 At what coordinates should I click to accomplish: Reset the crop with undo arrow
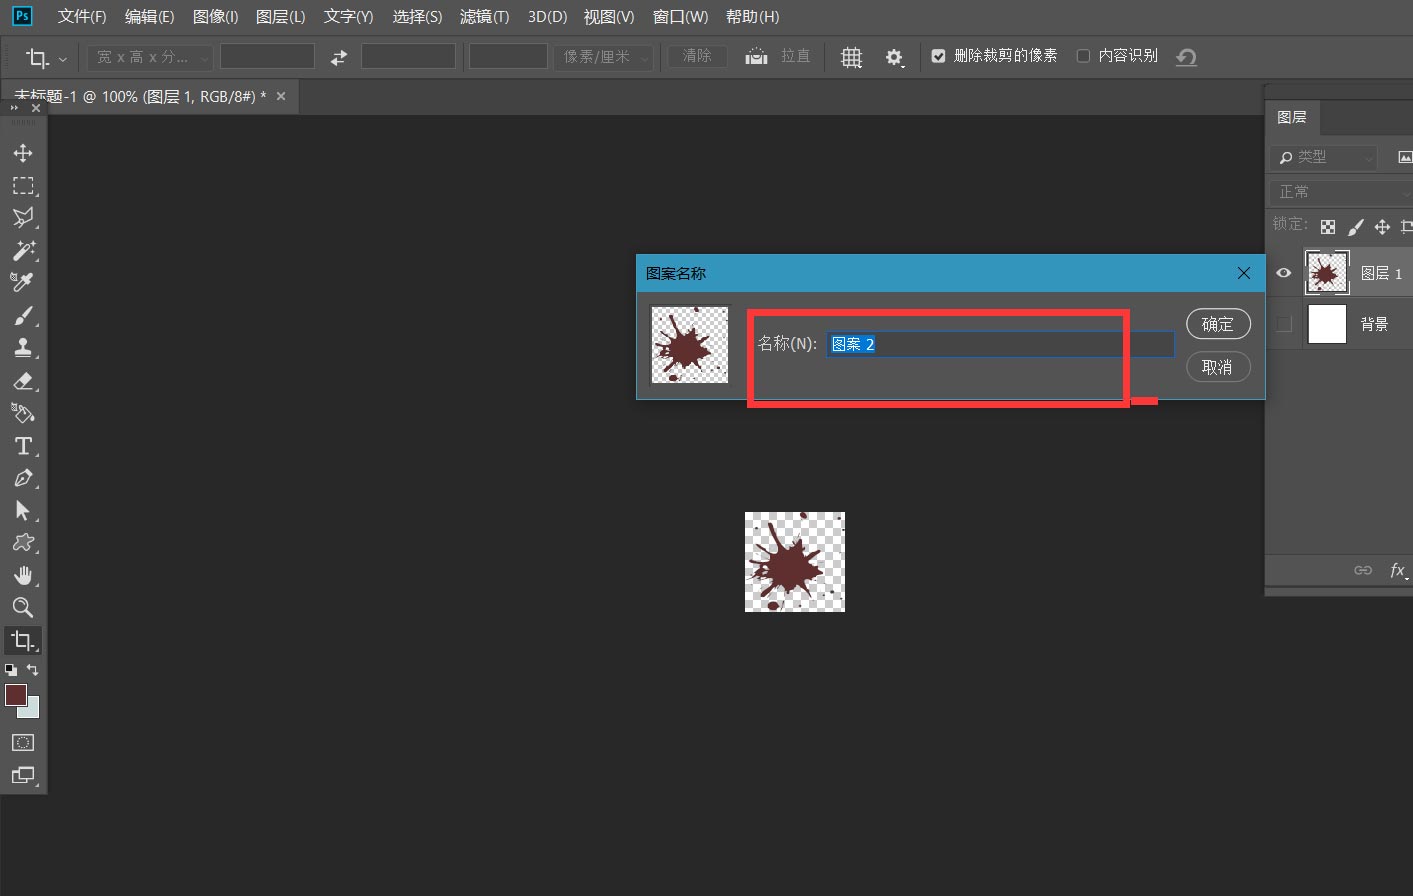pos(1186,57)
